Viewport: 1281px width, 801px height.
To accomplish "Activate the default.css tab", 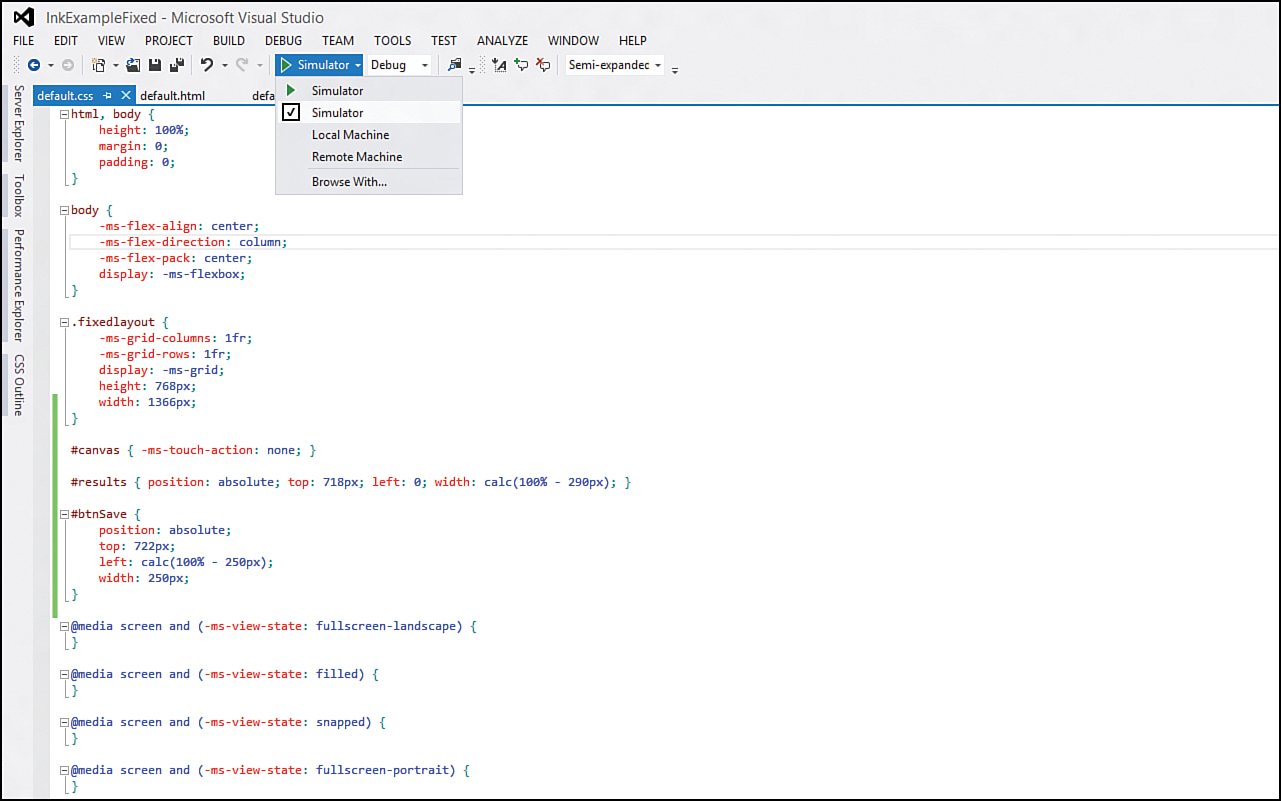I will pos(66,96).
